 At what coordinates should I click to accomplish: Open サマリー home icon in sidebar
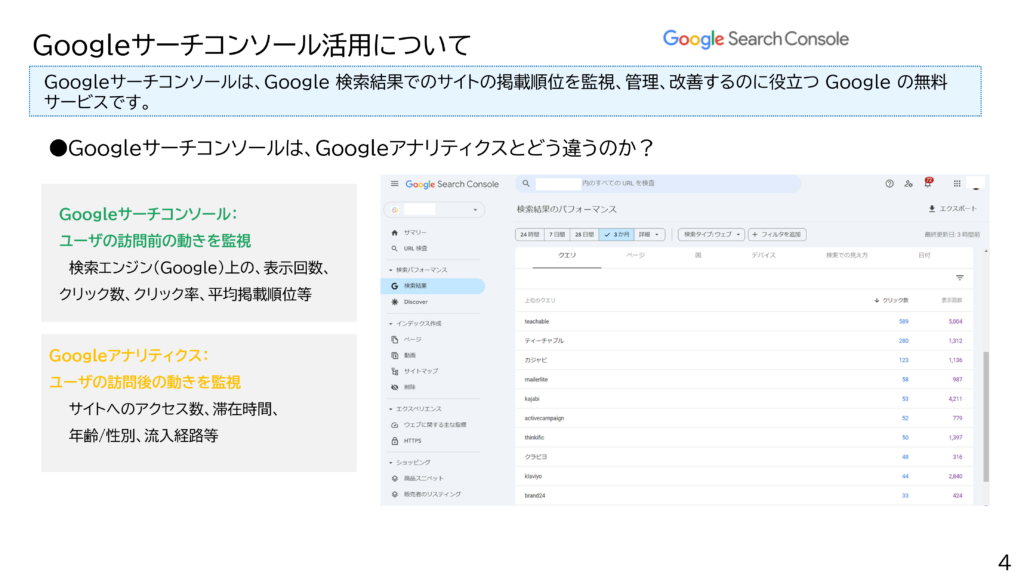[395, 232]
